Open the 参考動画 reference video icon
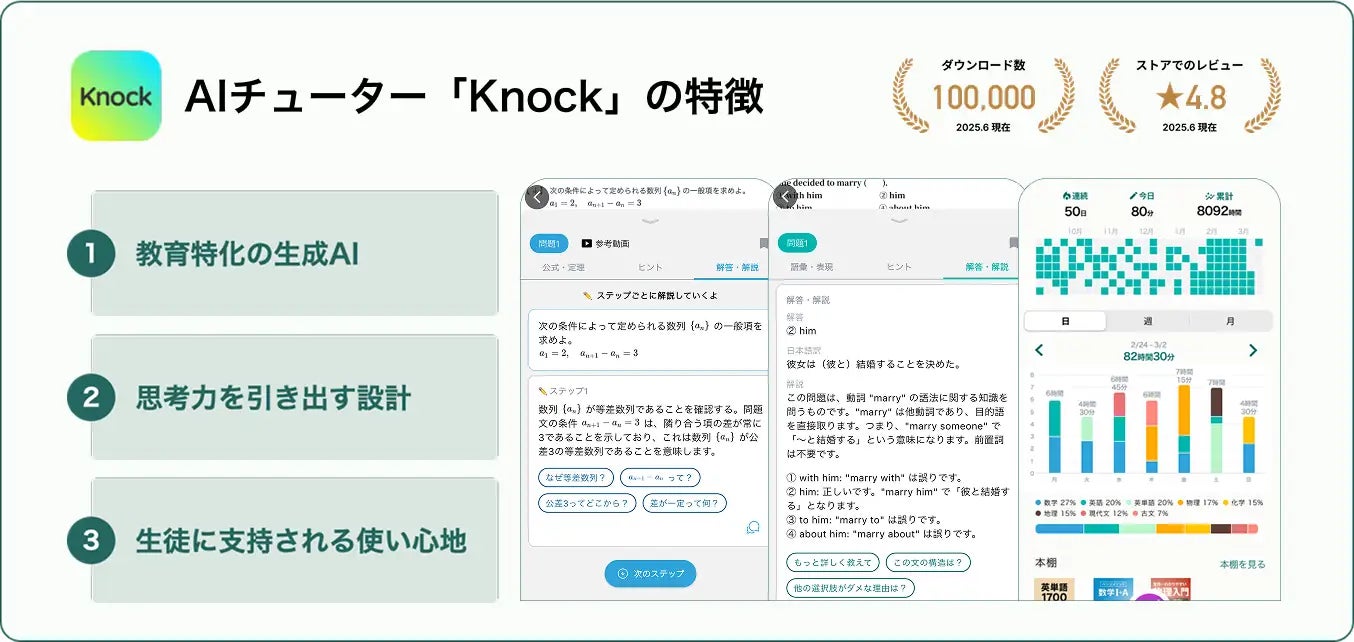Viewport: 1354px width, 642px height. pos(586,243)
